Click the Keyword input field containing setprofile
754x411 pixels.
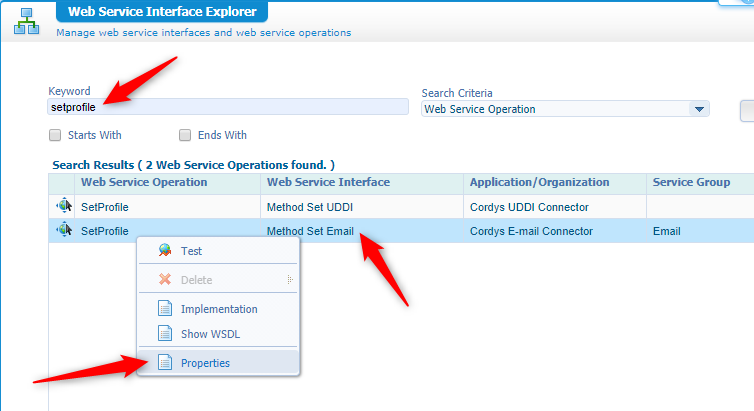(228, 107)
